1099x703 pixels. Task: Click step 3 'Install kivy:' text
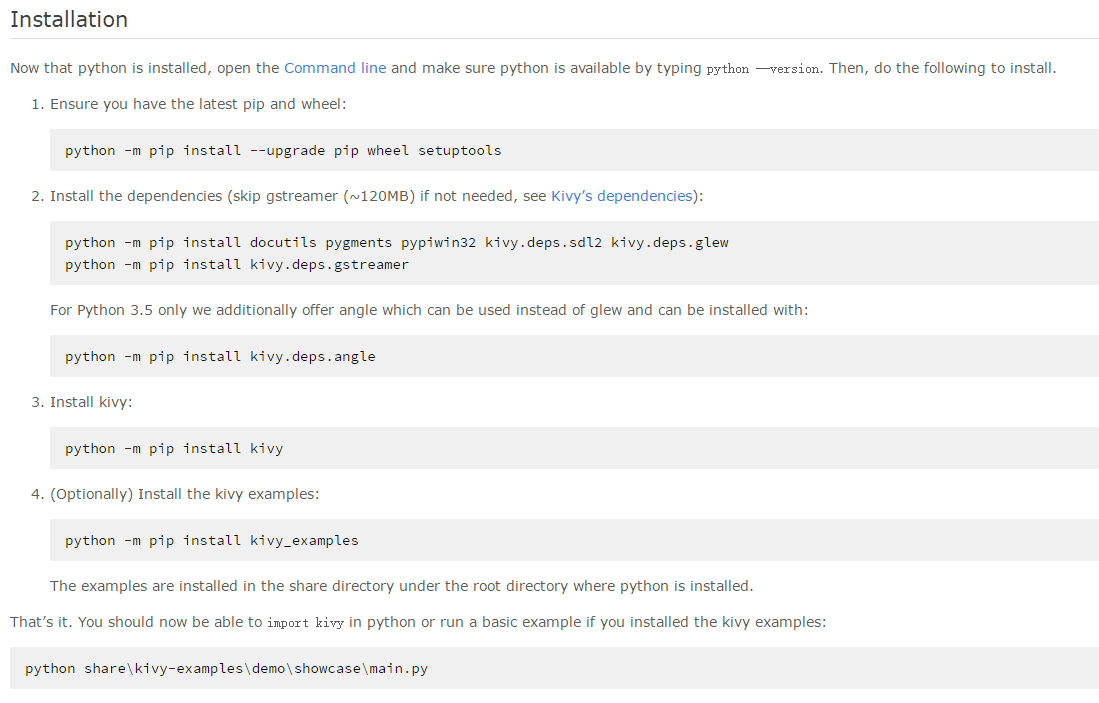pyautogui.click(x=91, y=402)
